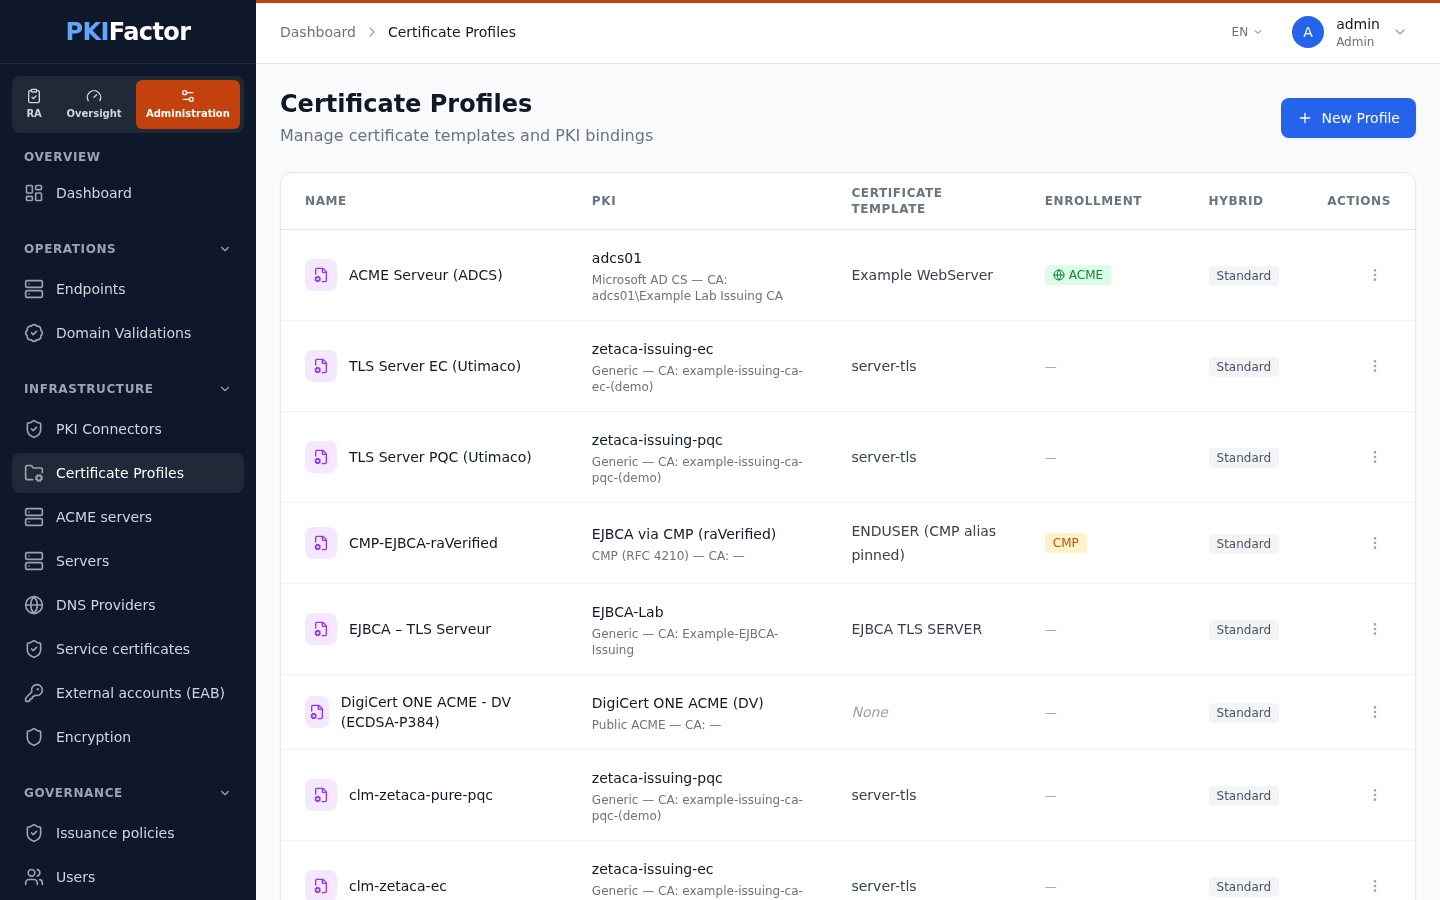Open Domain Validations icon in sidebar
This screenshot has width=1440, height=900.
(x=34, y=333)
